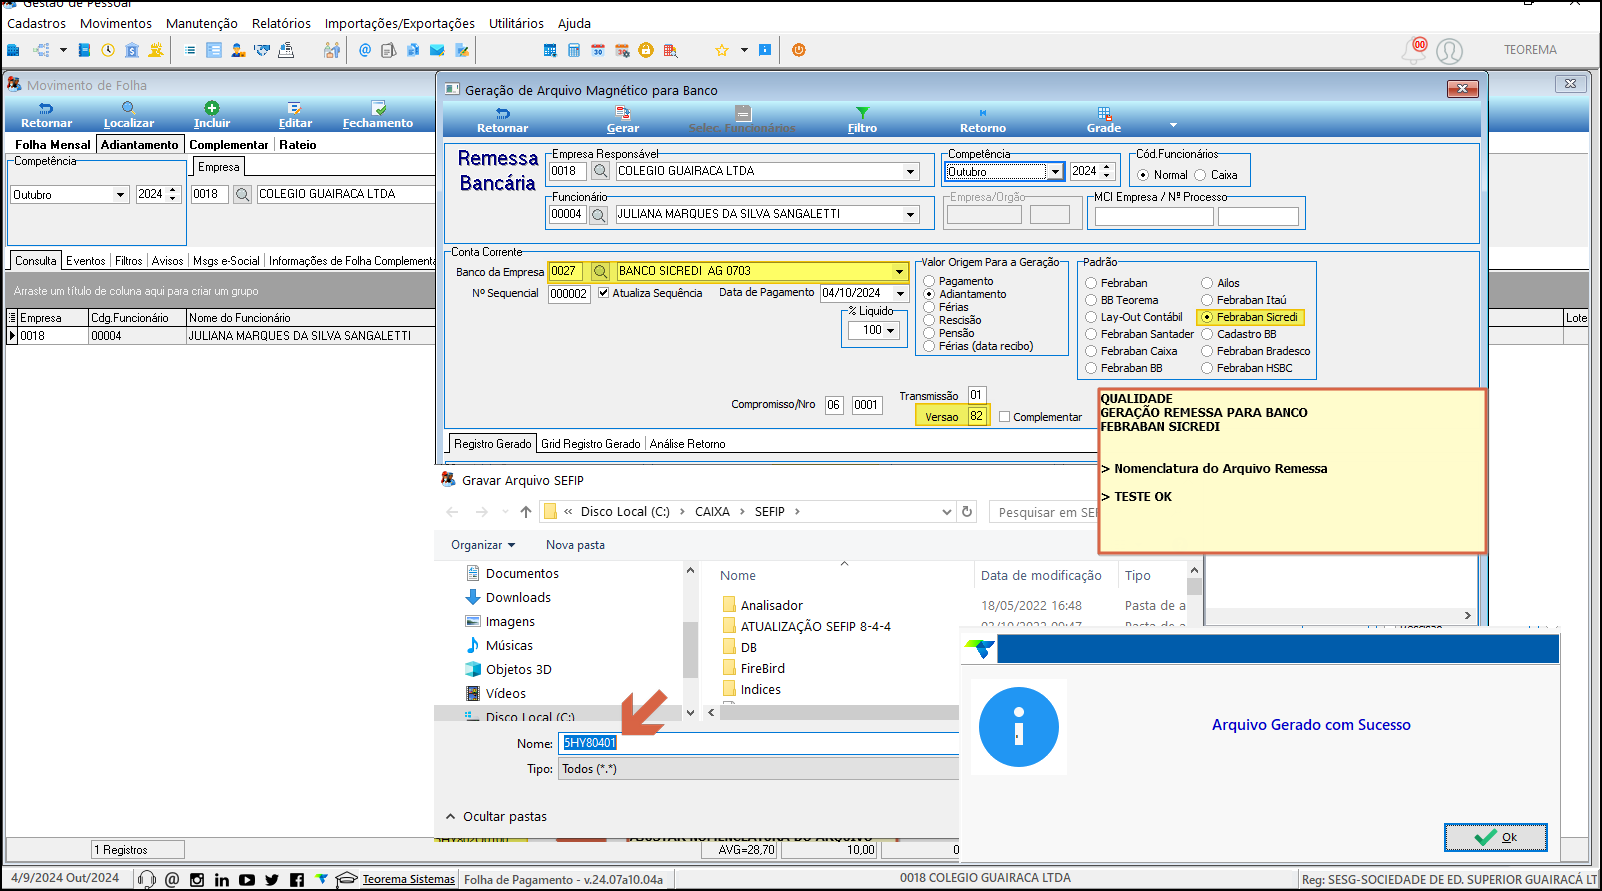This screenshot has height=891, width=1602.
Task: Open Competência month dropdown showing Outubro in Geração window
Action: point(1054,172)
